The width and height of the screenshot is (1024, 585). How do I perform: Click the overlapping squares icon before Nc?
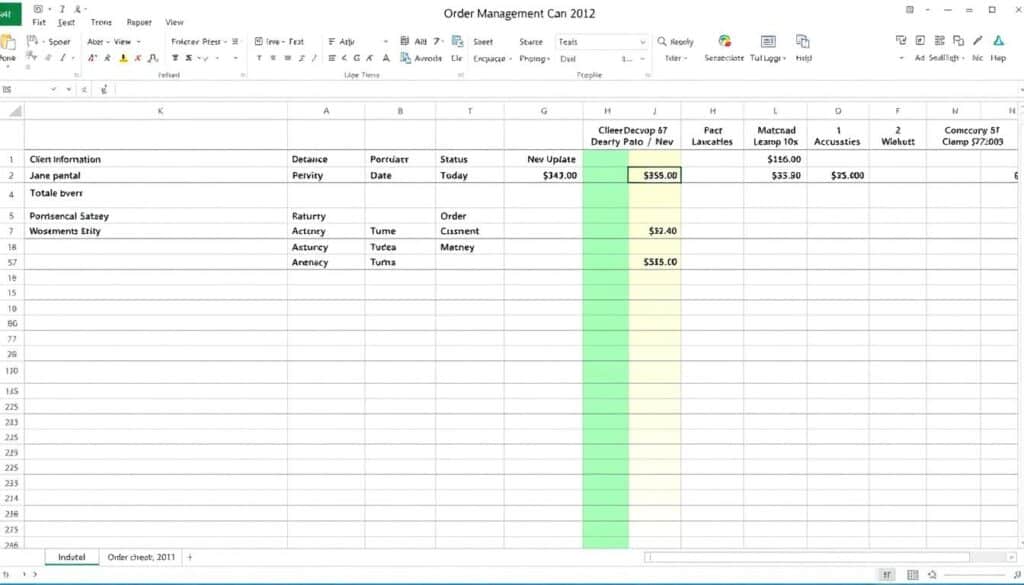[958, 40]
